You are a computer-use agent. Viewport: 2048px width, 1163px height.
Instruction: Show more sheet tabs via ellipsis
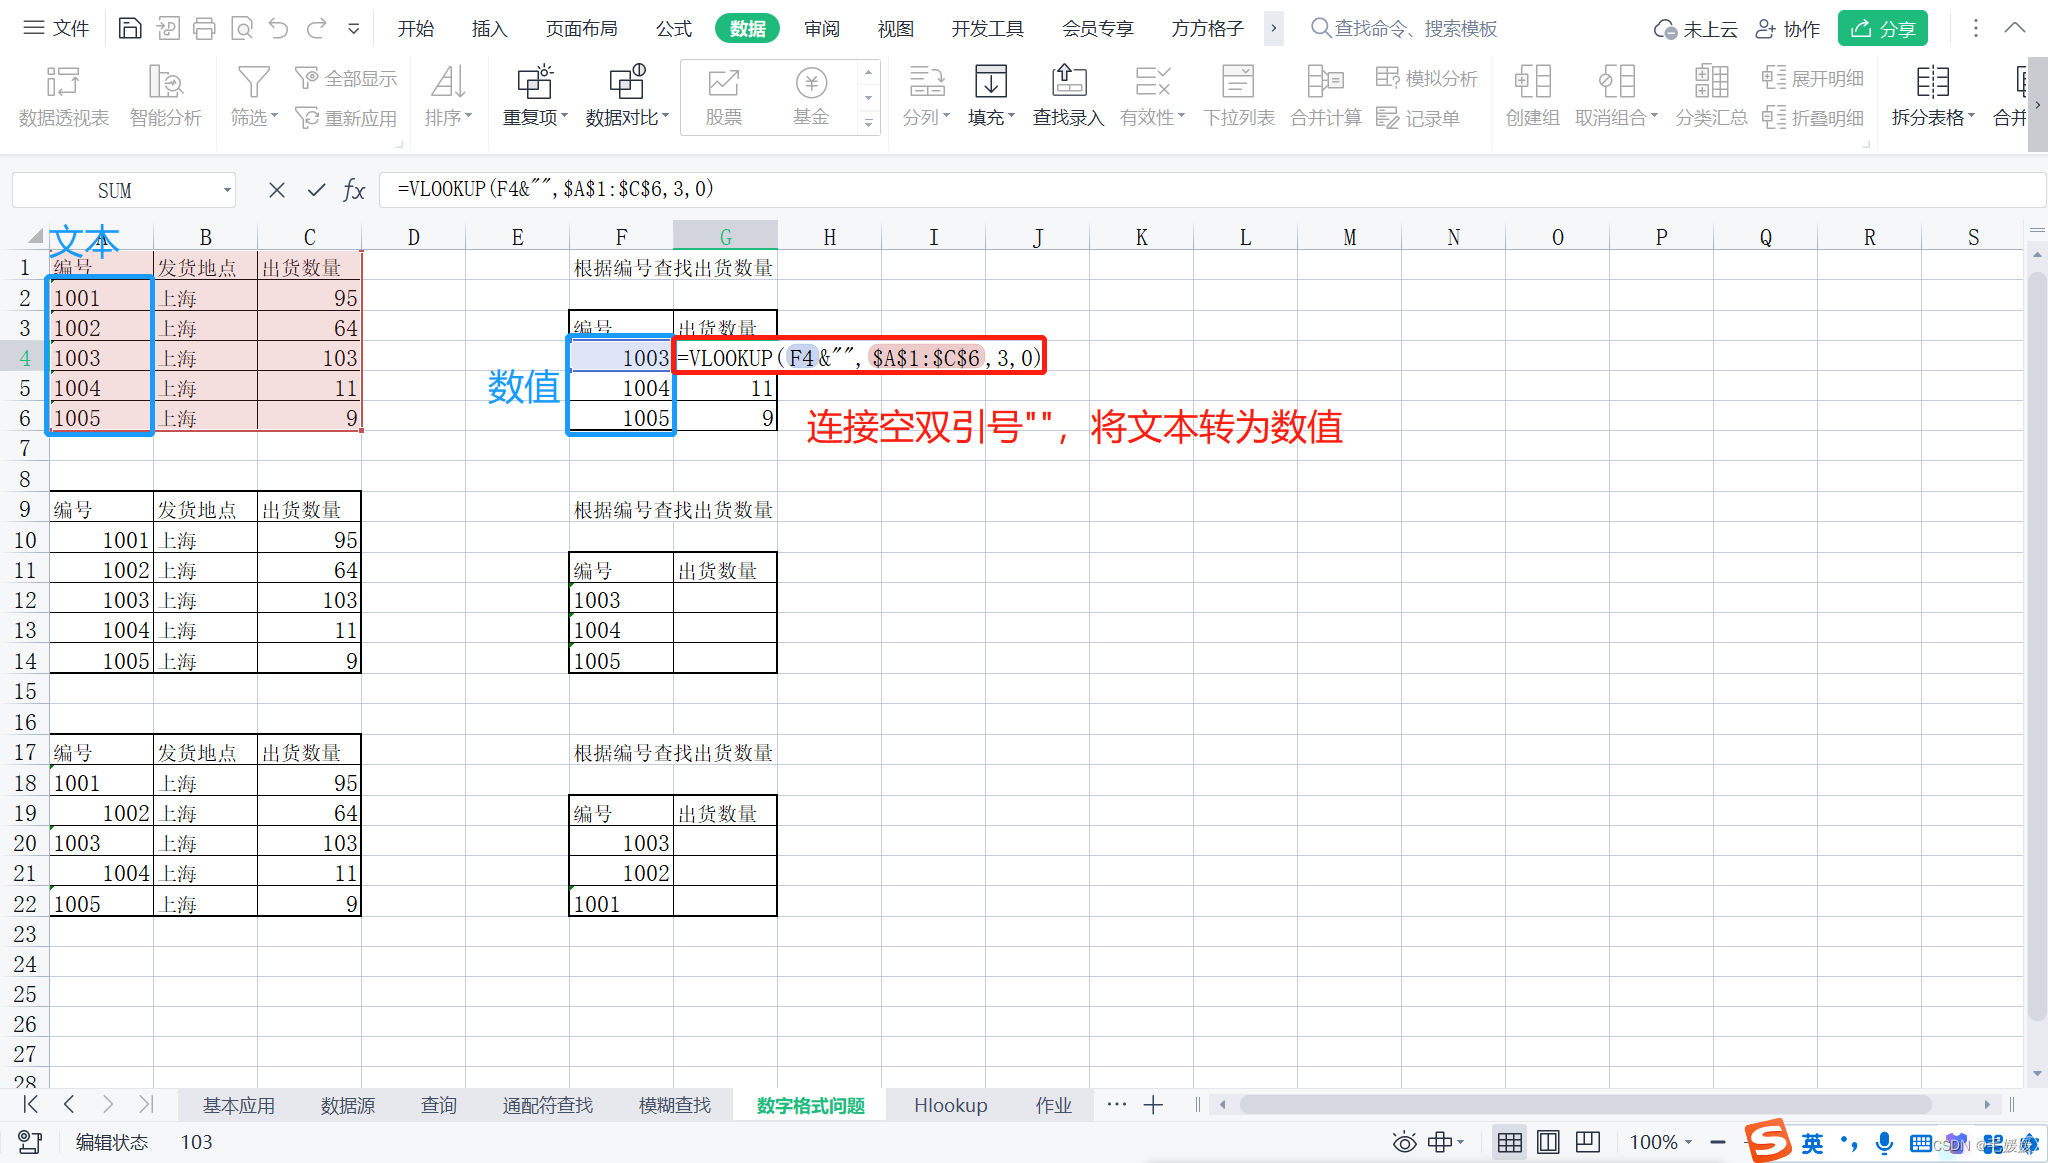coord(1117,1104)
